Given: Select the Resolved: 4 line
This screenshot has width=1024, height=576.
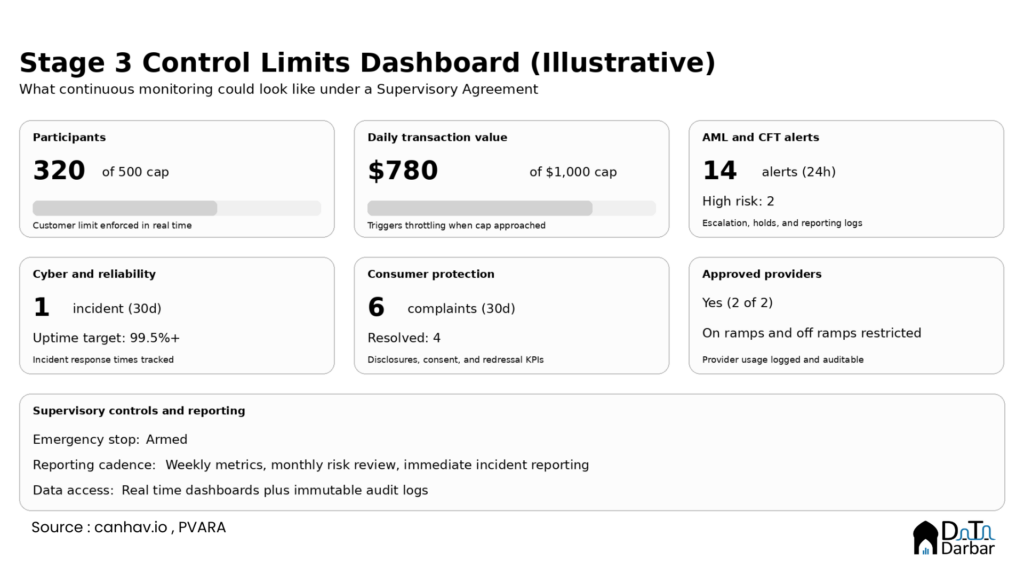Looking at the screenshot, I should coord(404,338).
